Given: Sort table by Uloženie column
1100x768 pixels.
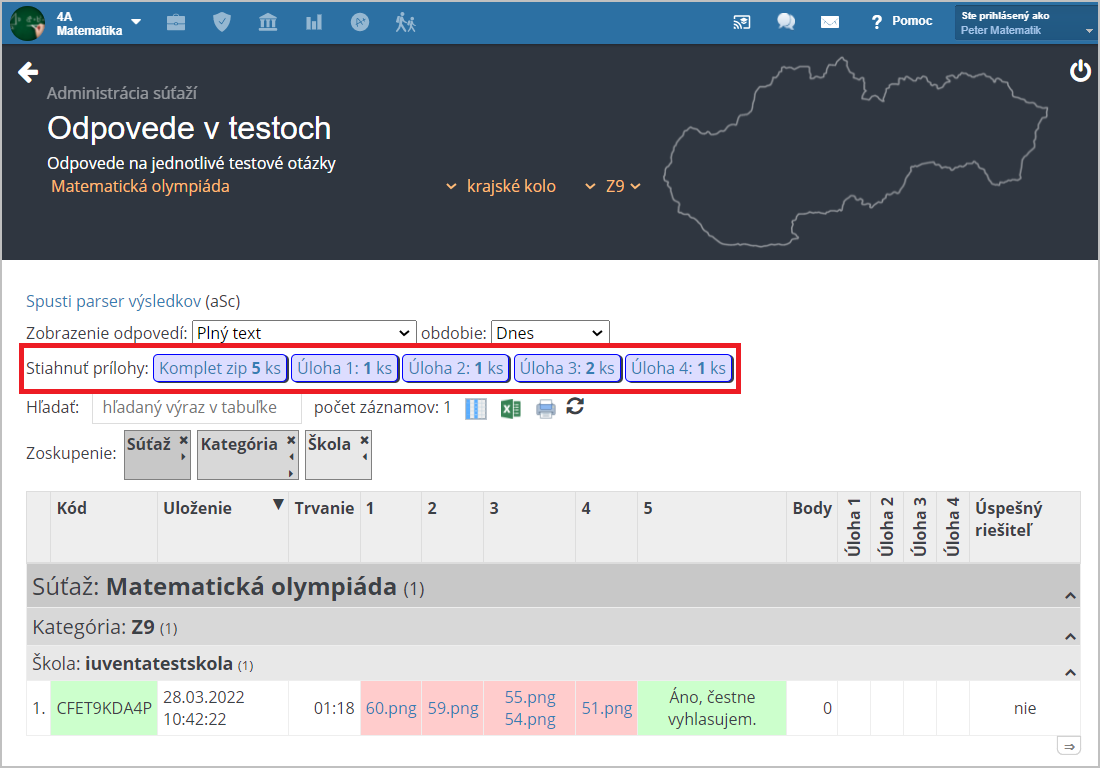Looking at the screenshot, I should coord(197,508).
